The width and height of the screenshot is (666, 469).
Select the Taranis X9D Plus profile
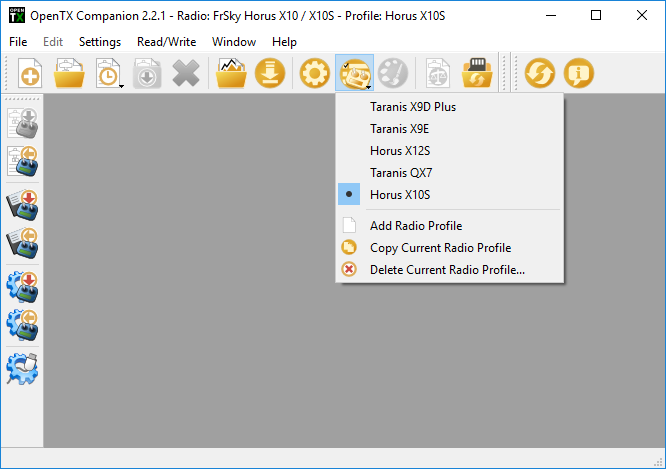click(x=449, y=107)
